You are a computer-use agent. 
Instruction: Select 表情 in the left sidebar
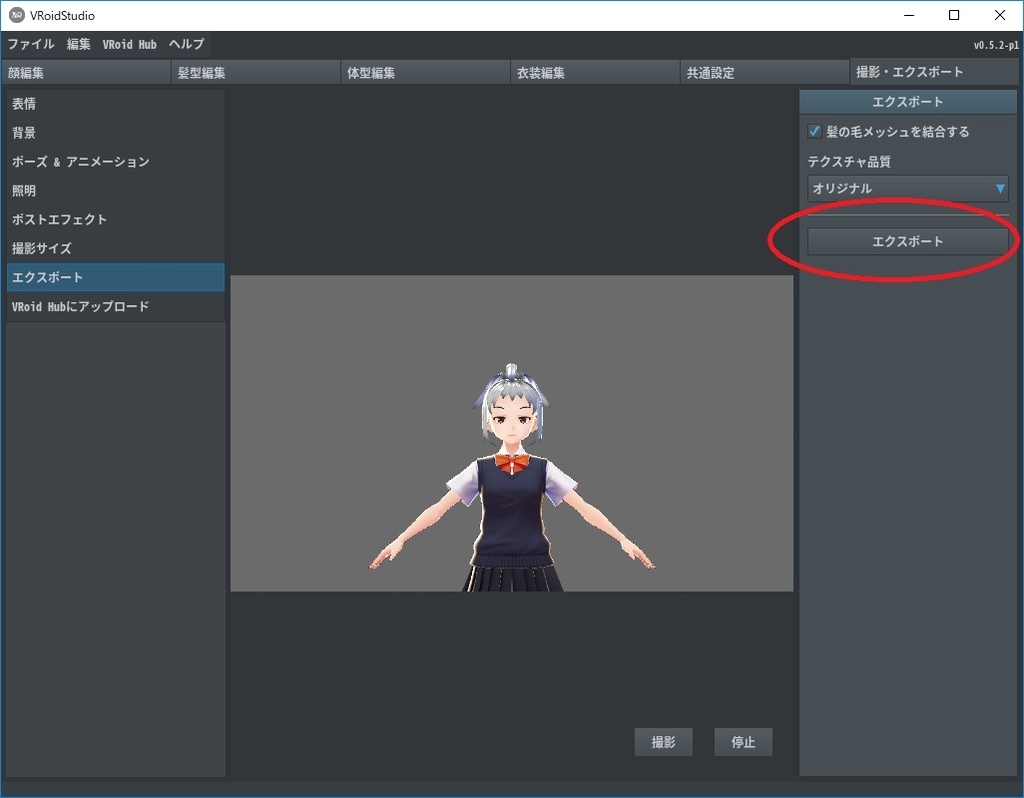point(116,104)
